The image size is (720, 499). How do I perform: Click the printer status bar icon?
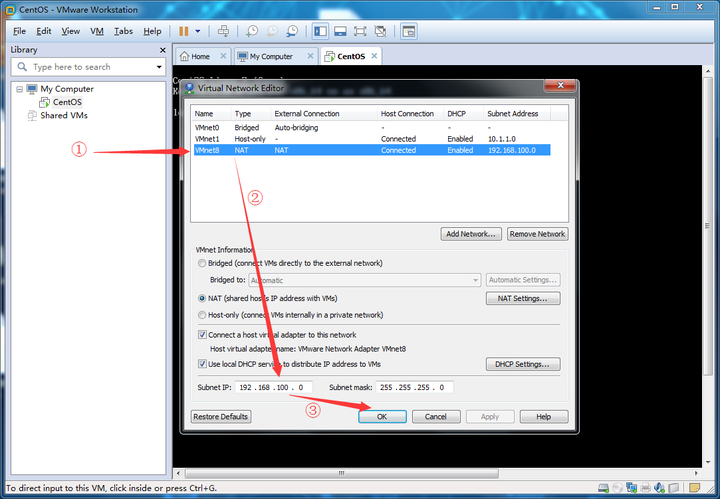646,488
